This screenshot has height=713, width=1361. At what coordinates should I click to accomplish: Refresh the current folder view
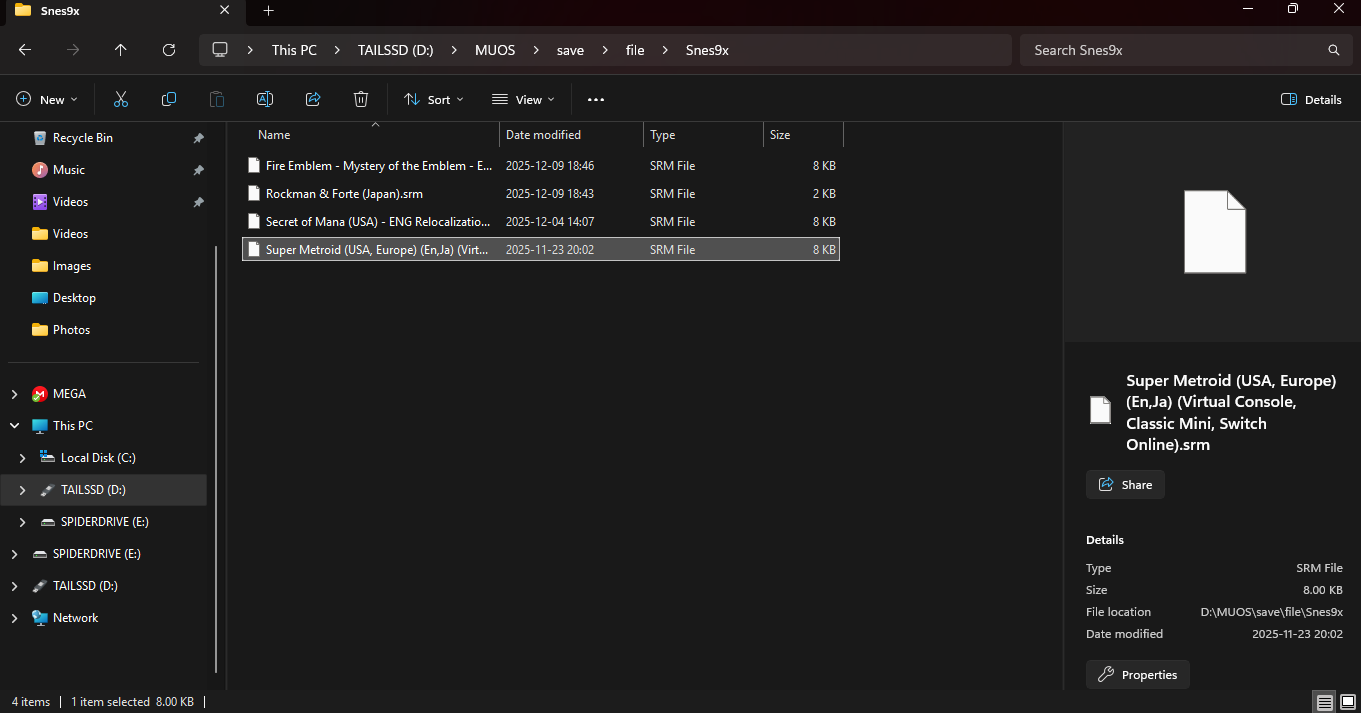(x=169, y=50)
